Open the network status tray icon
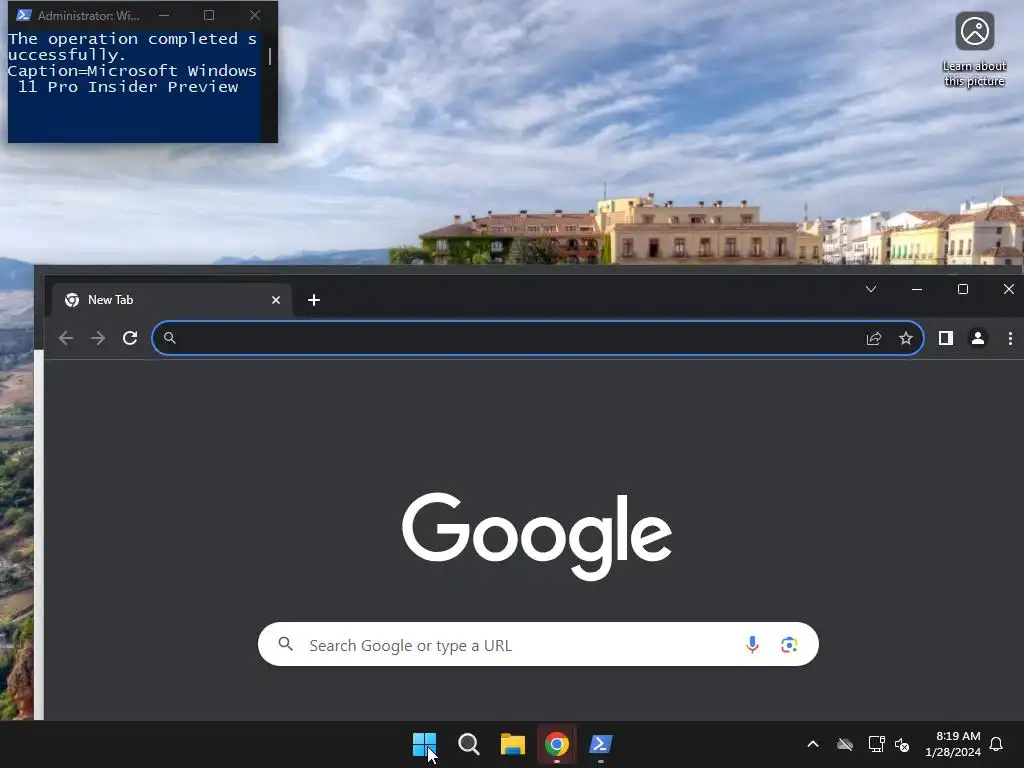 coord(876,744)
